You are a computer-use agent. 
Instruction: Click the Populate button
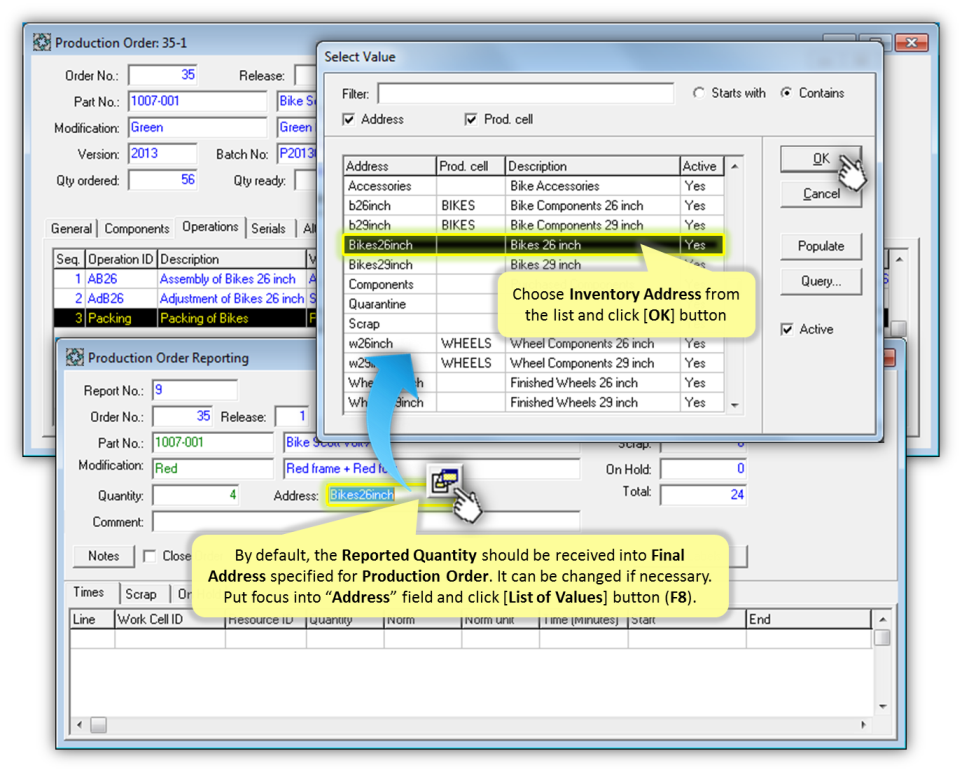[820, 246]
